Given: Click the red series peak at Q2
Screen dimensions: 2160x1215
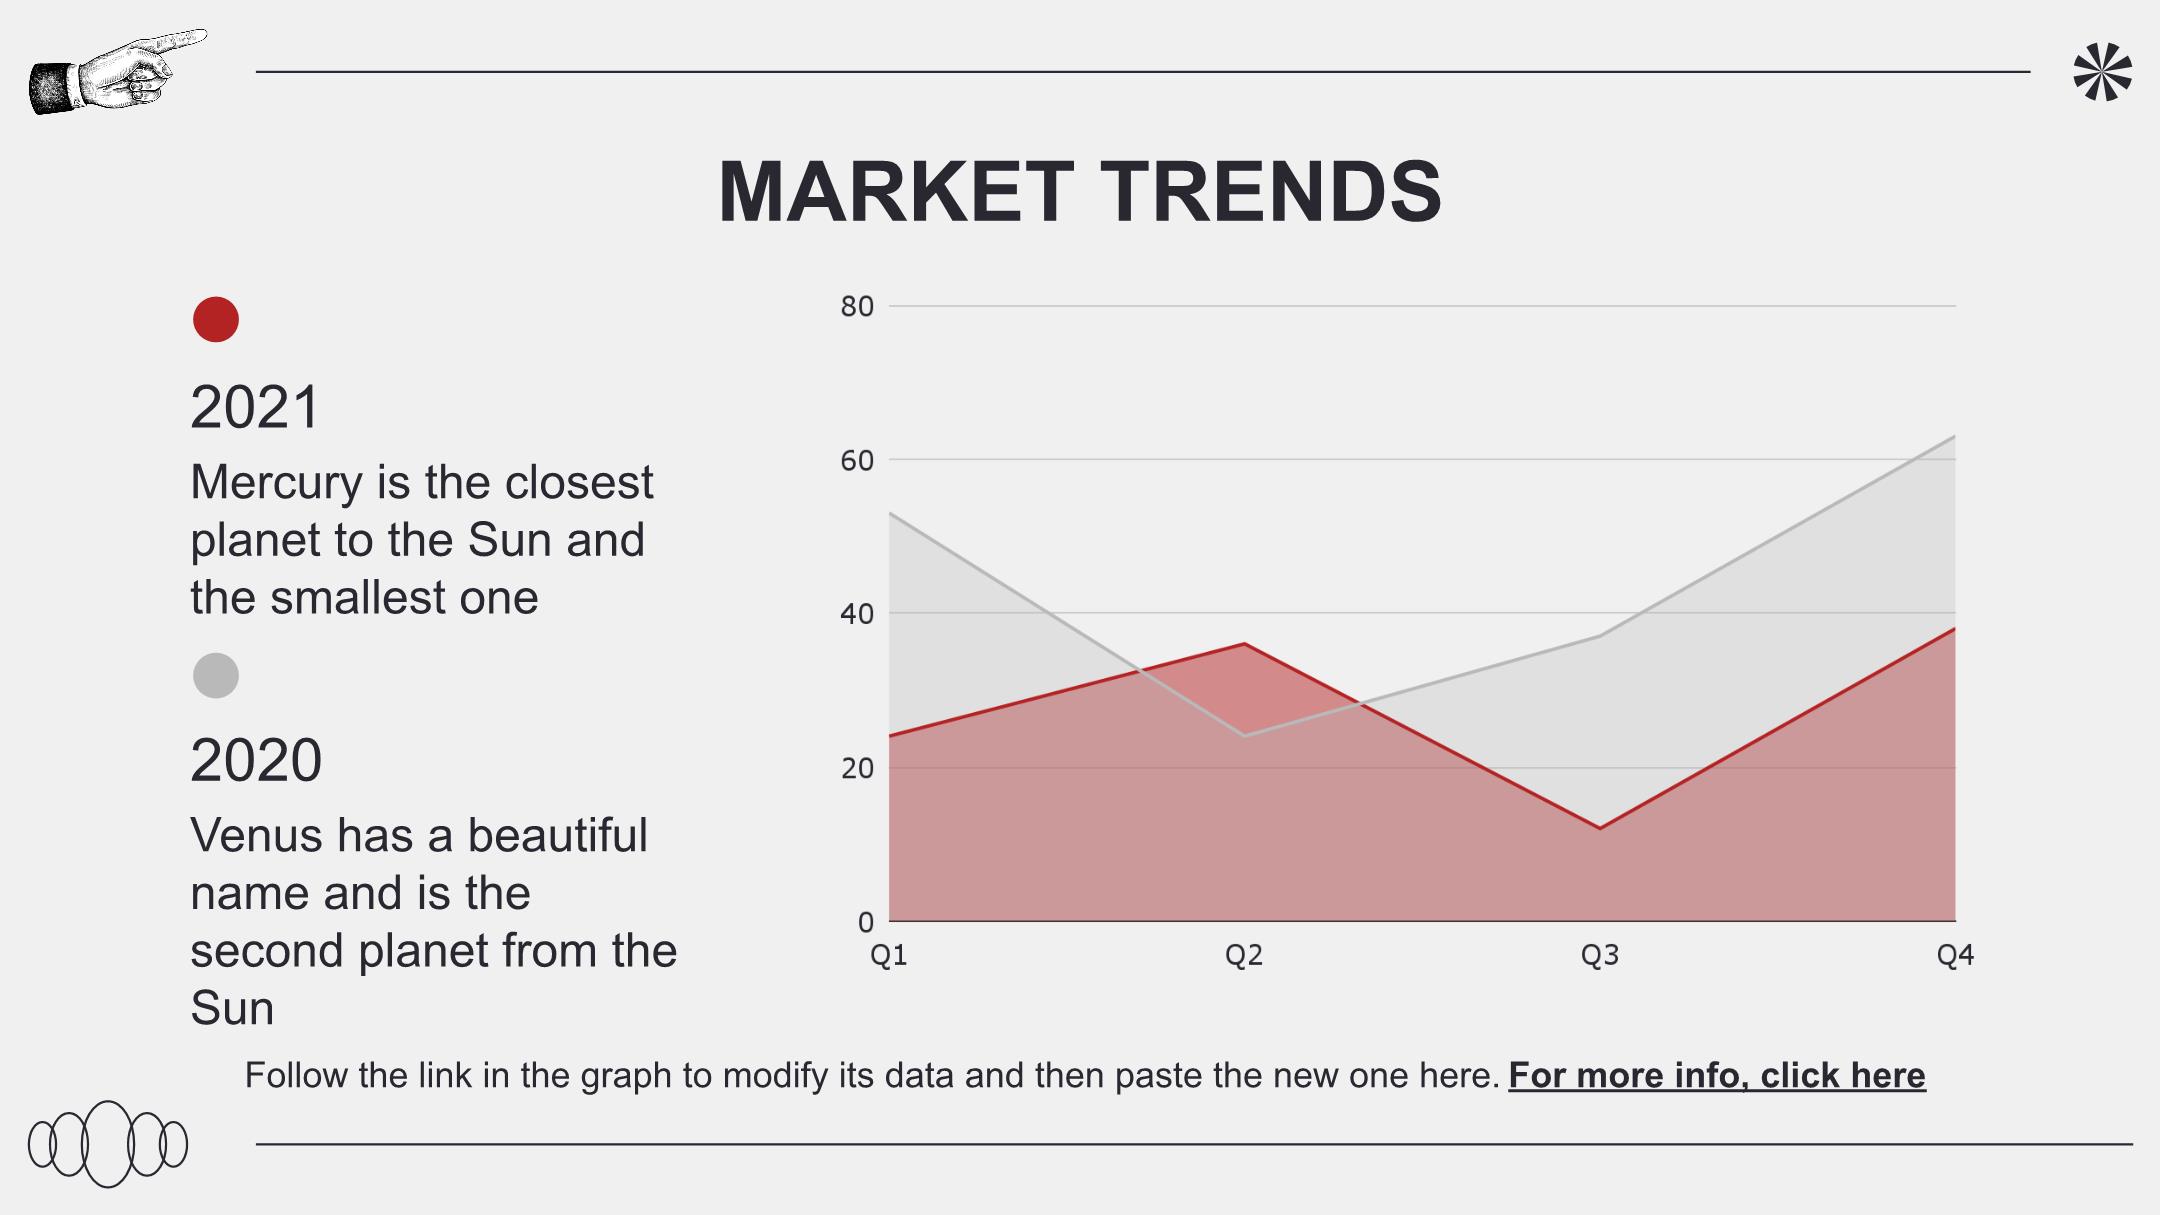Looking at the screenshot, I should [1244, 644].
